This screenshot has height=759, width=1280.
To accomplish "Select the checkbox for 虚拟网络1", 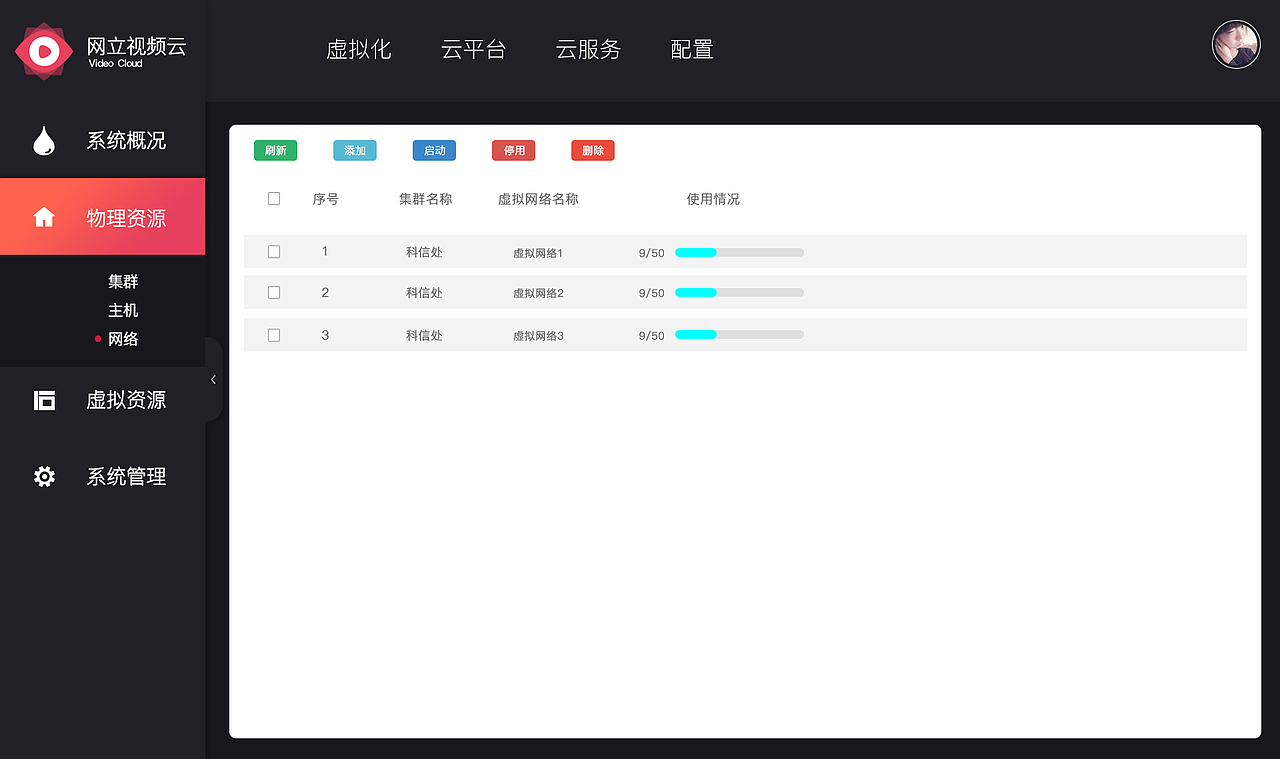I will click(x=274, y=251).
